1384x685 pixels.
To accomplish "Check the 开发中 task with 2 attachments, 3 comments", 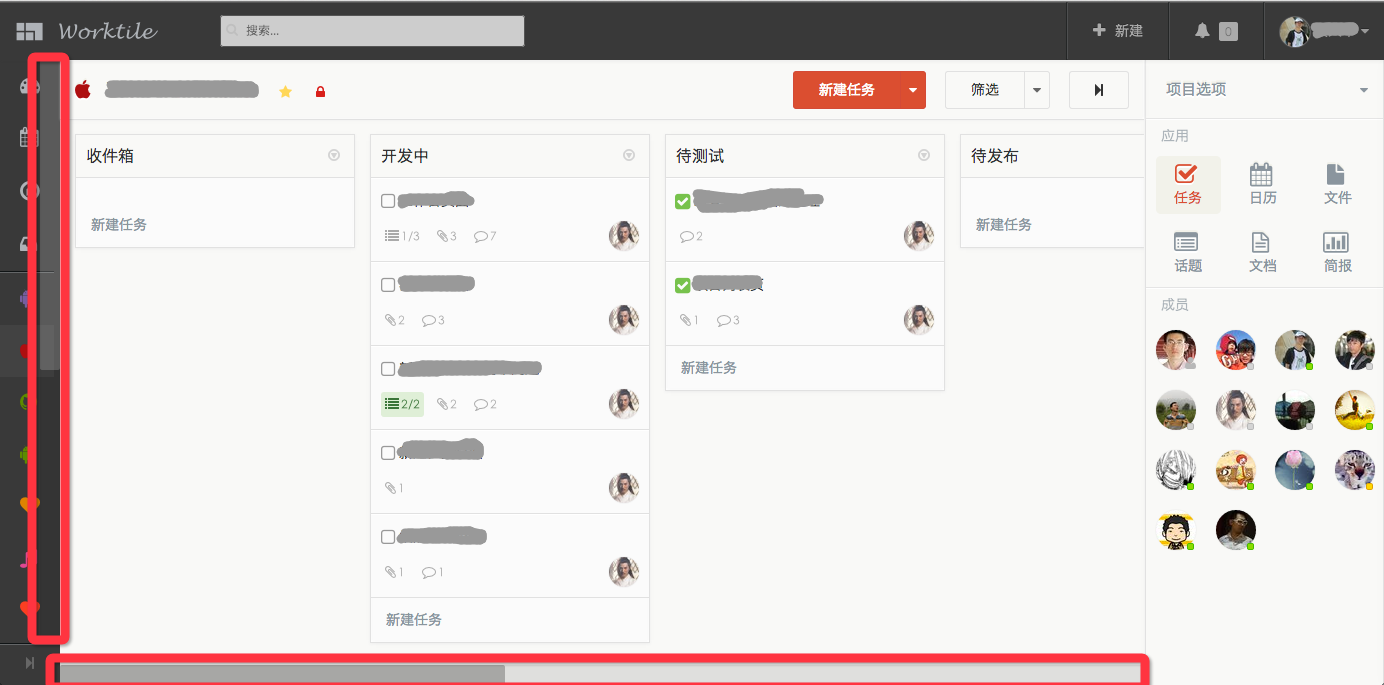I will [x=388, y=285].
